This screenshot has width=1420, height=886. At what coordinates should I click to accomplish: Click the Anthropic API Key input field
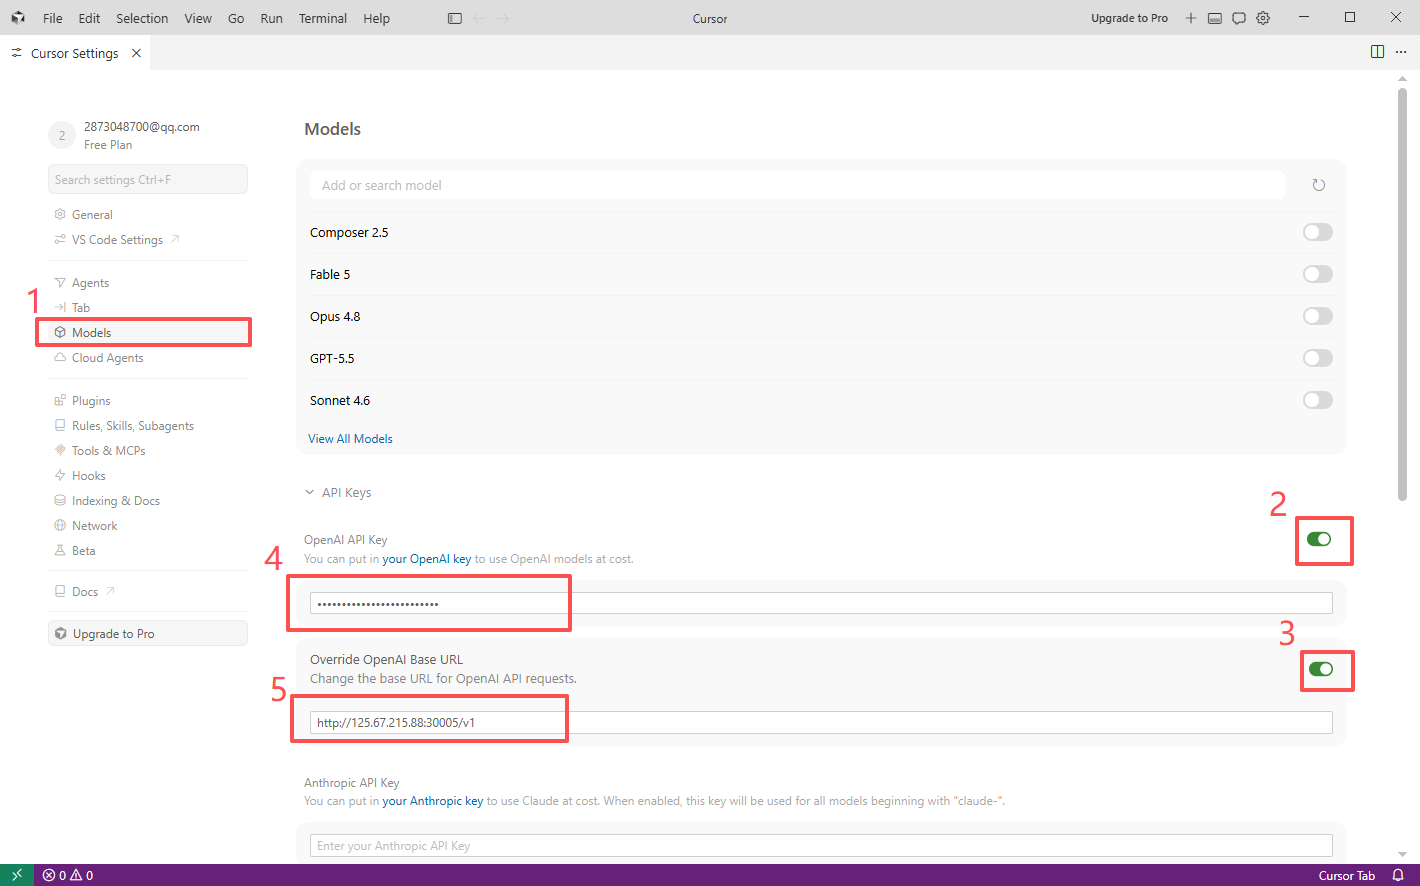pos(821,846)
